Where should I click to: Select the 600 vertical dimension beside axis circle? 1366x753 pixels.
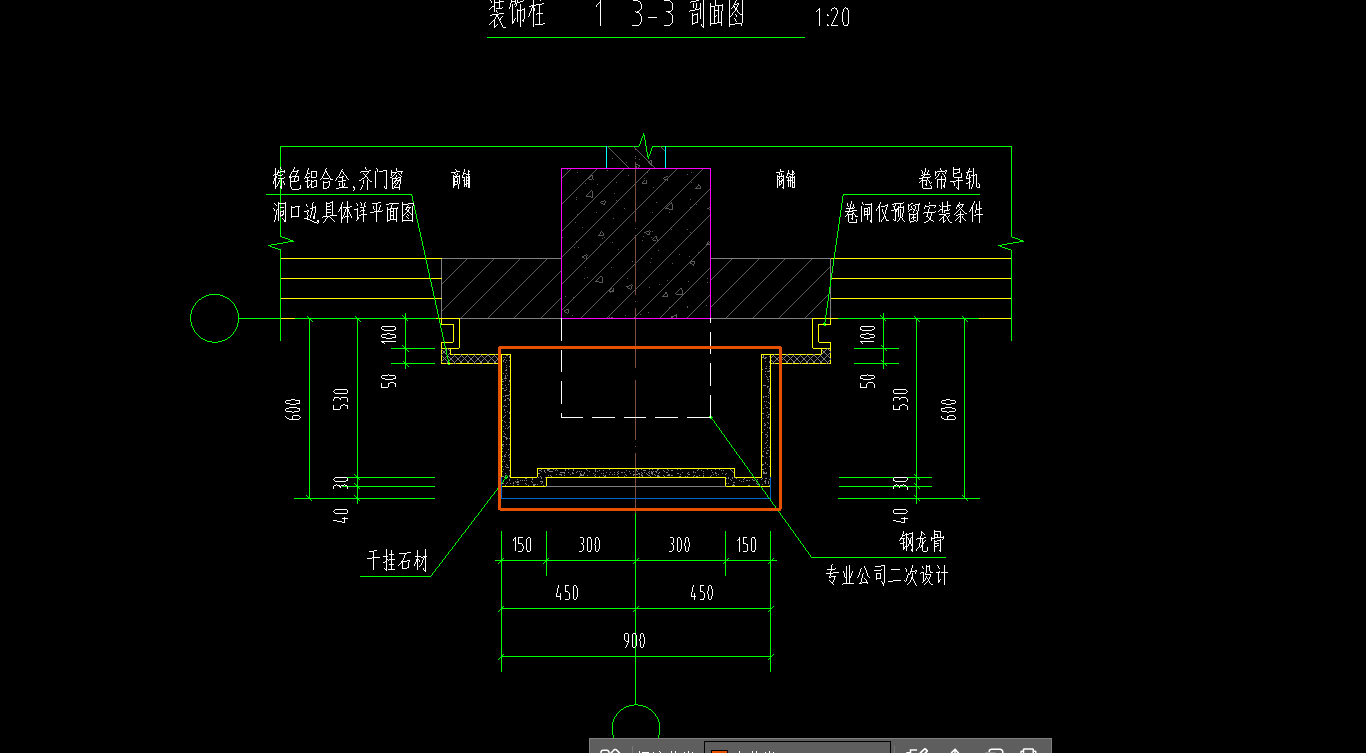click(x=293, y=409)
